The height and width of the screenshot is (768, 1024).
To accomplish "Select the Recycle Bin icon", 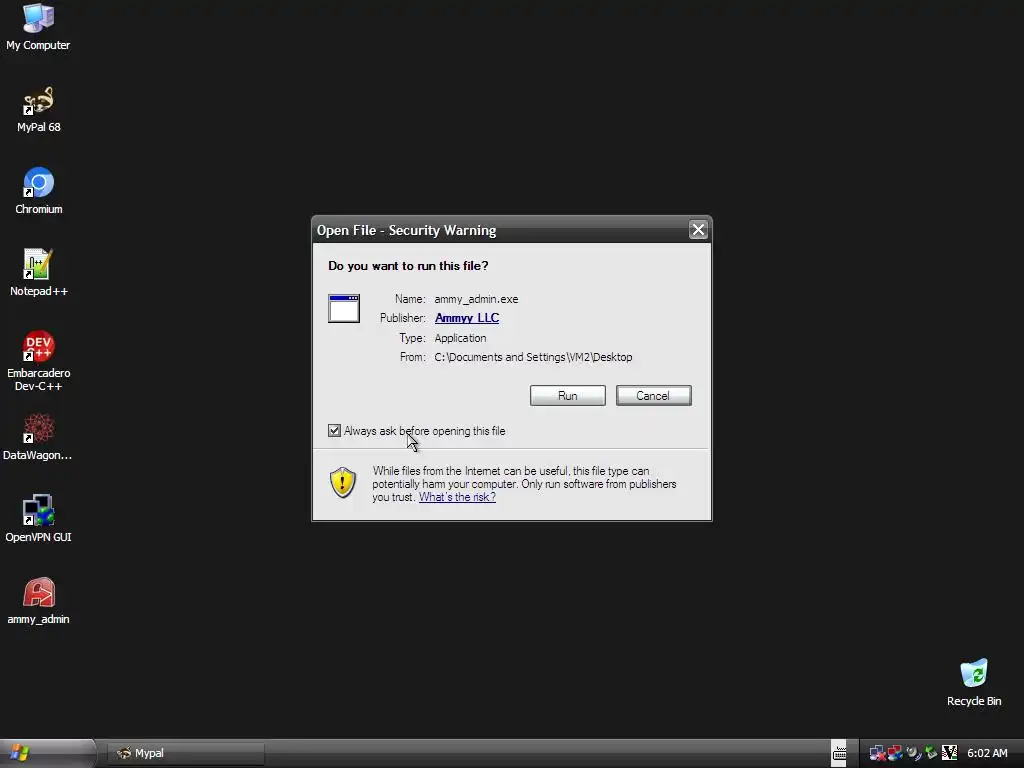I will coord(974,683).
